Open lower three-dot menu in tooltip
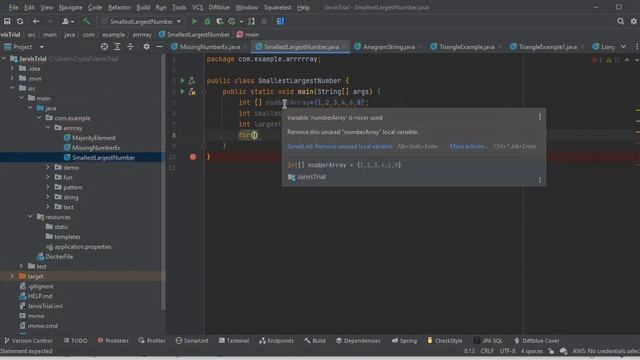640x360 pixels. pyautogui.click(x=540, y=180)
